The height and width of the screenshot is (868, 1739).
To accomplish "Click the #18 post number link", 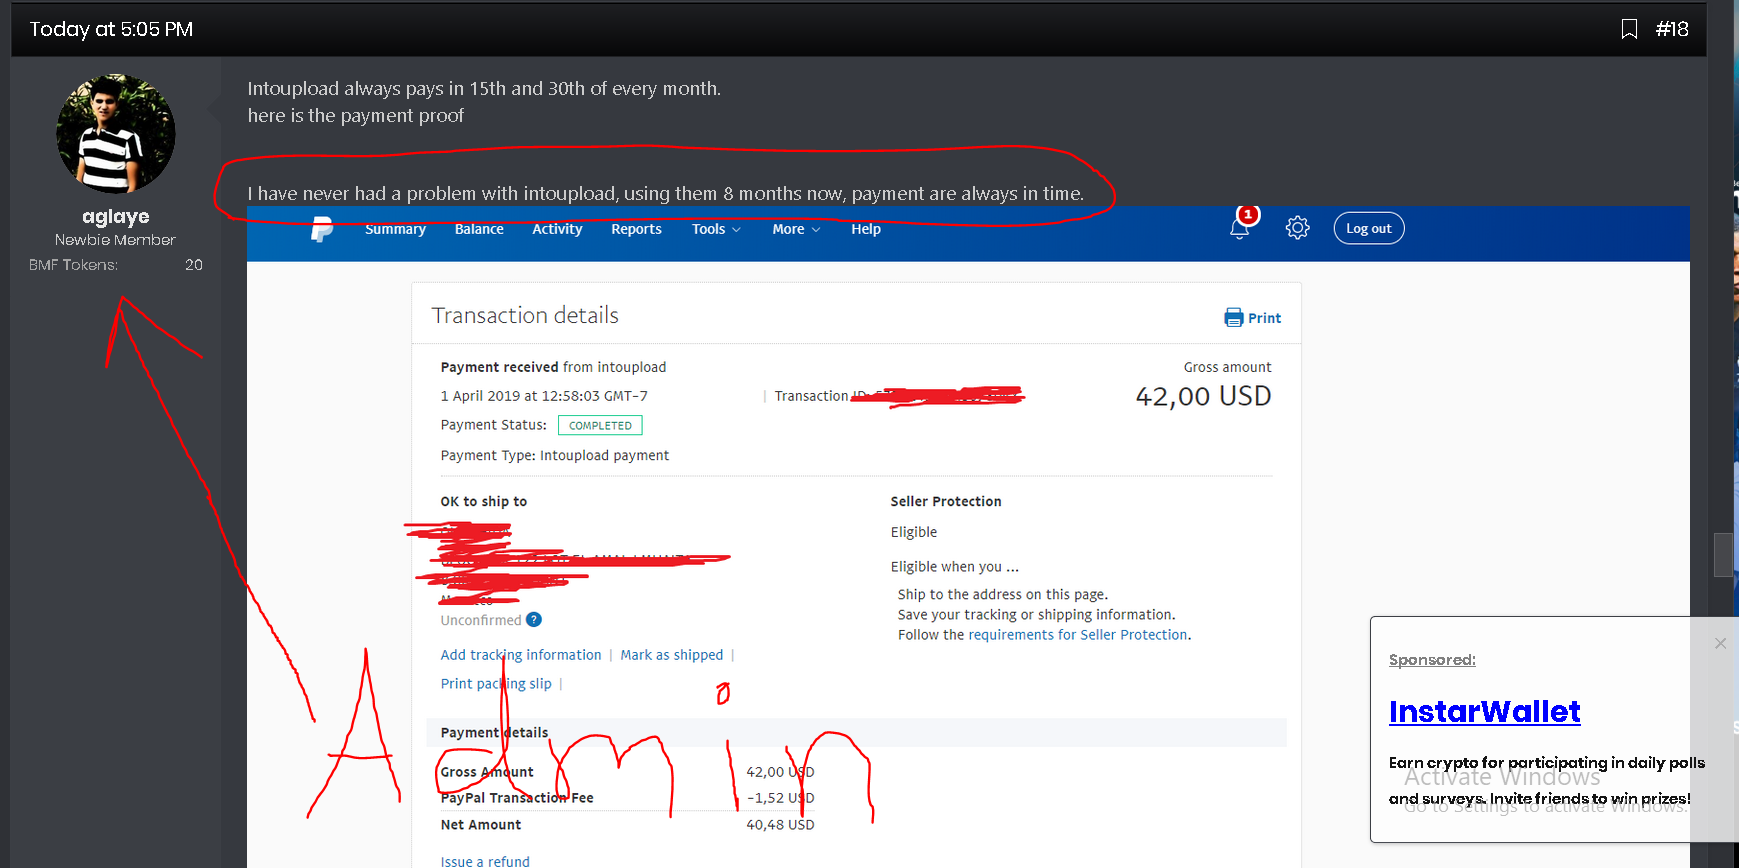I will (x=1672, y=29).
